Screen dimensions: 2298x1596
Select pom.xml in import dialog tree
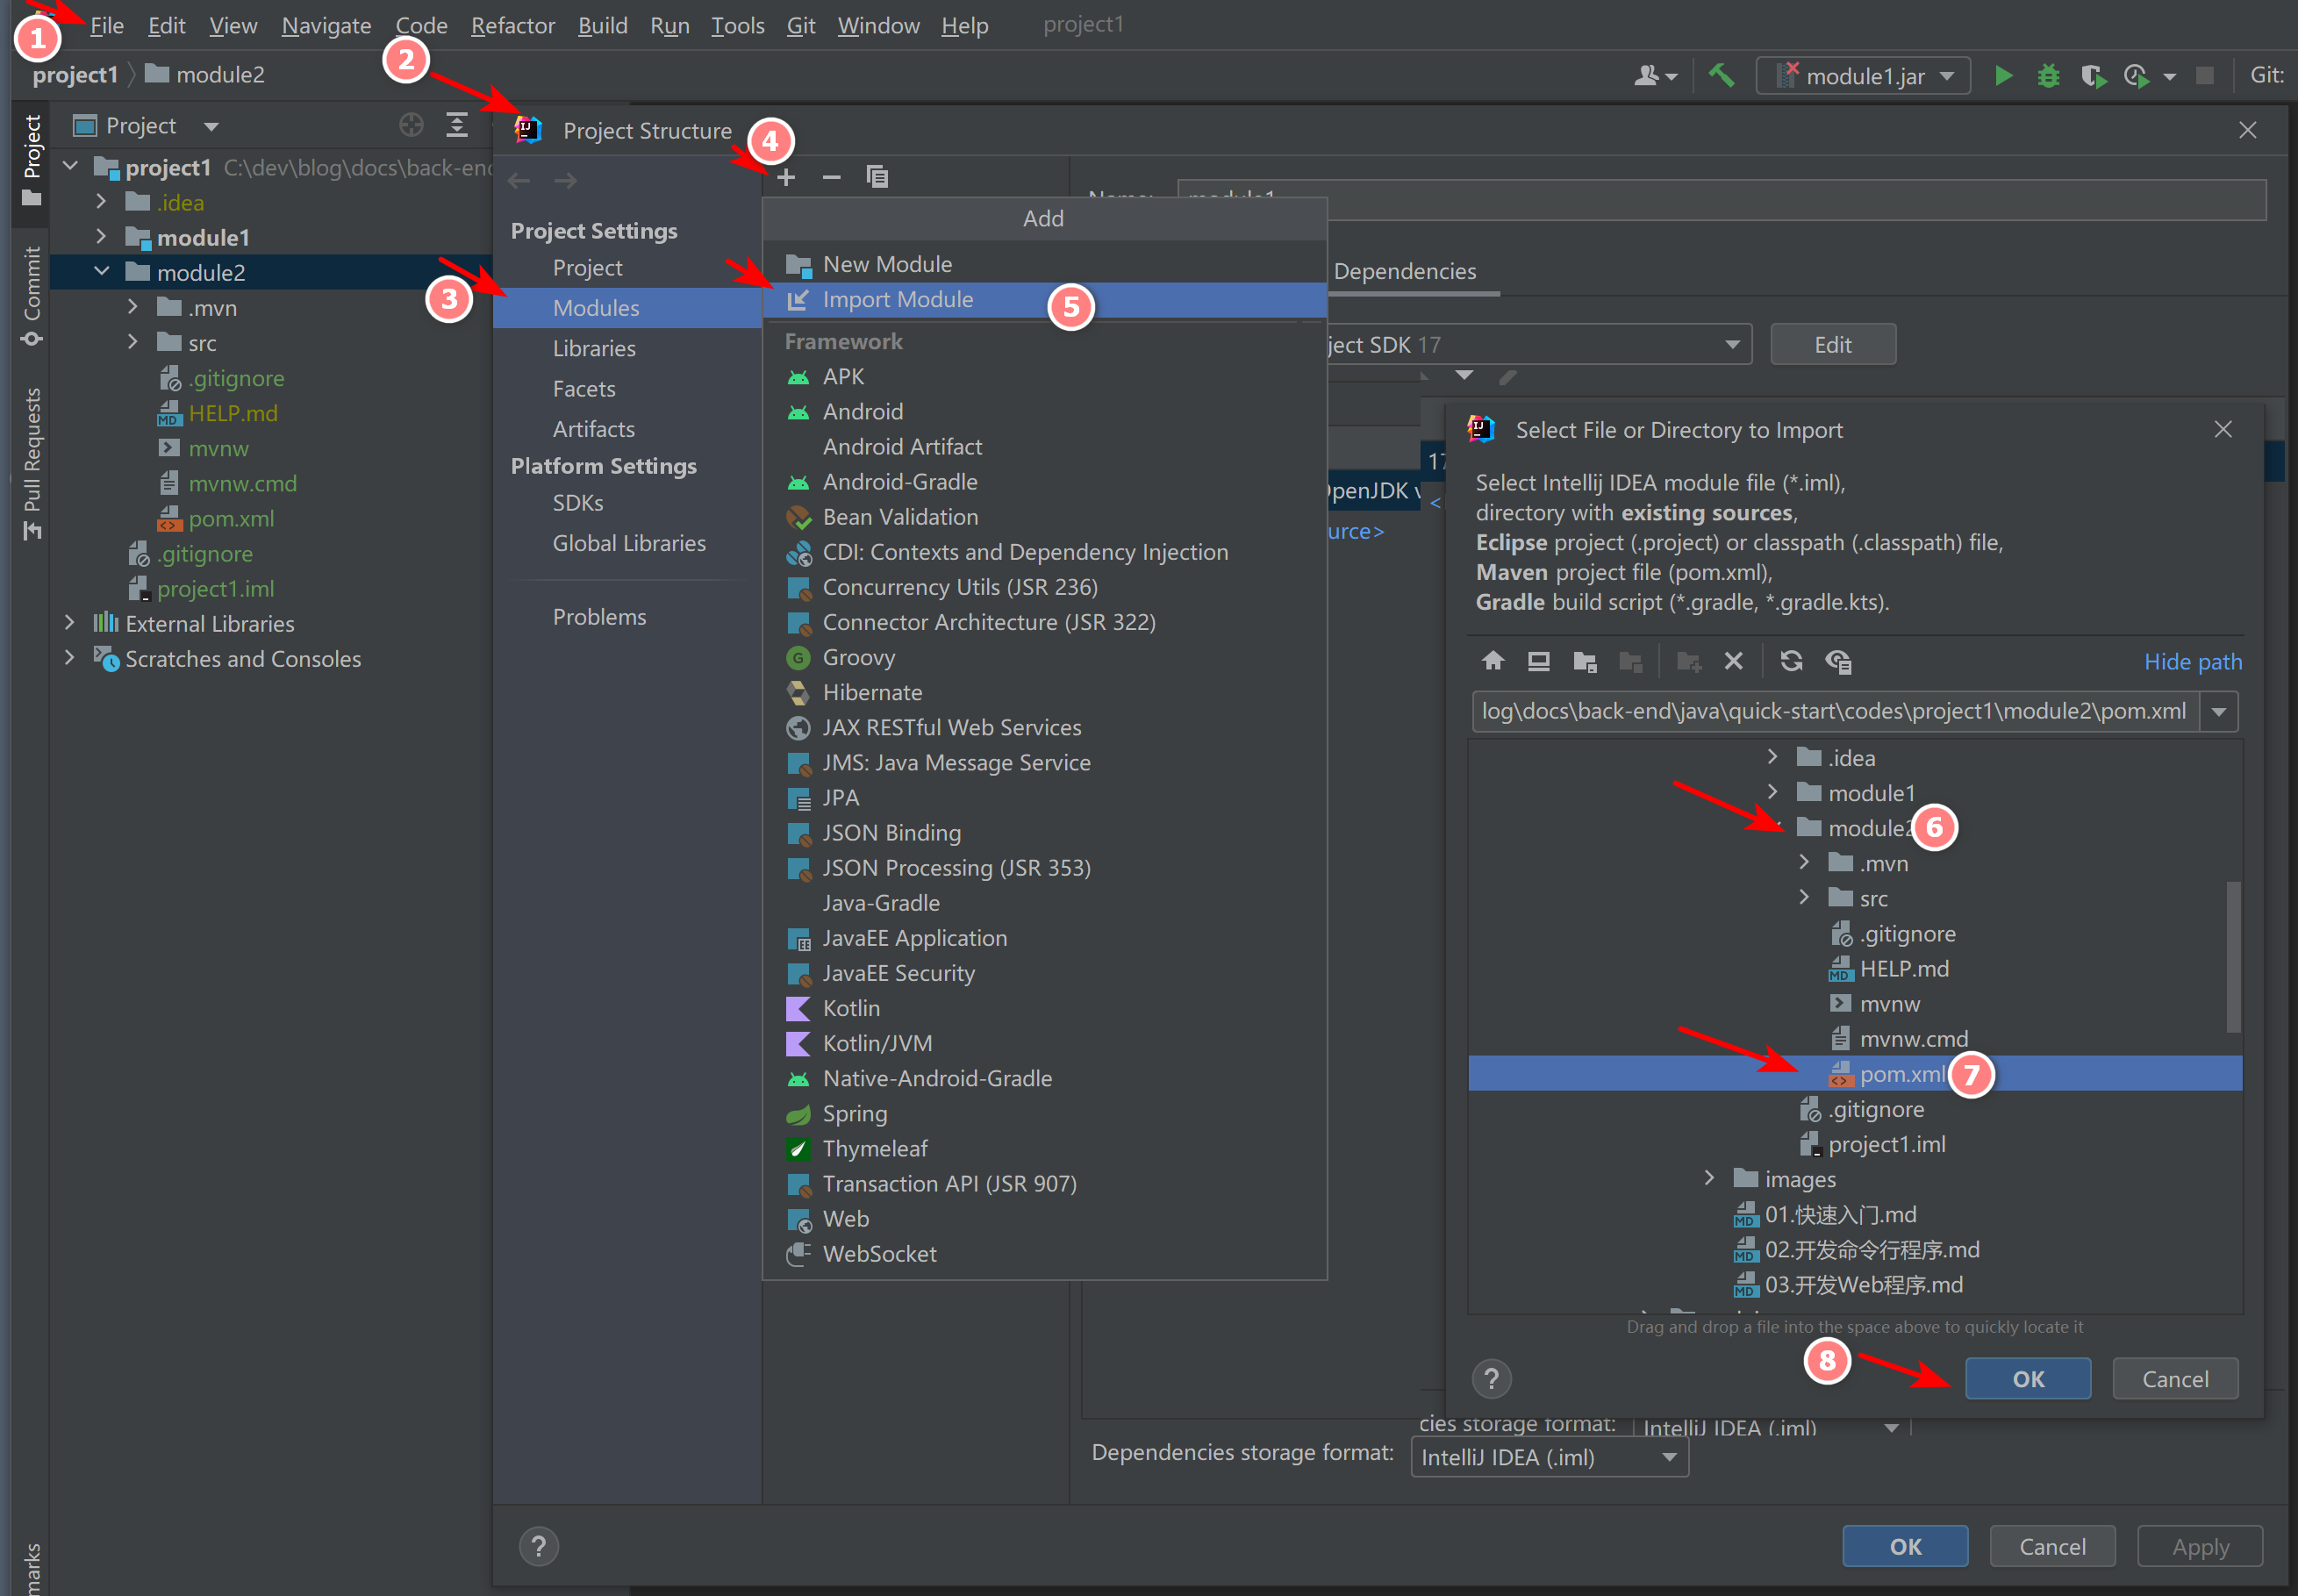click(x=1855, y=1074)
